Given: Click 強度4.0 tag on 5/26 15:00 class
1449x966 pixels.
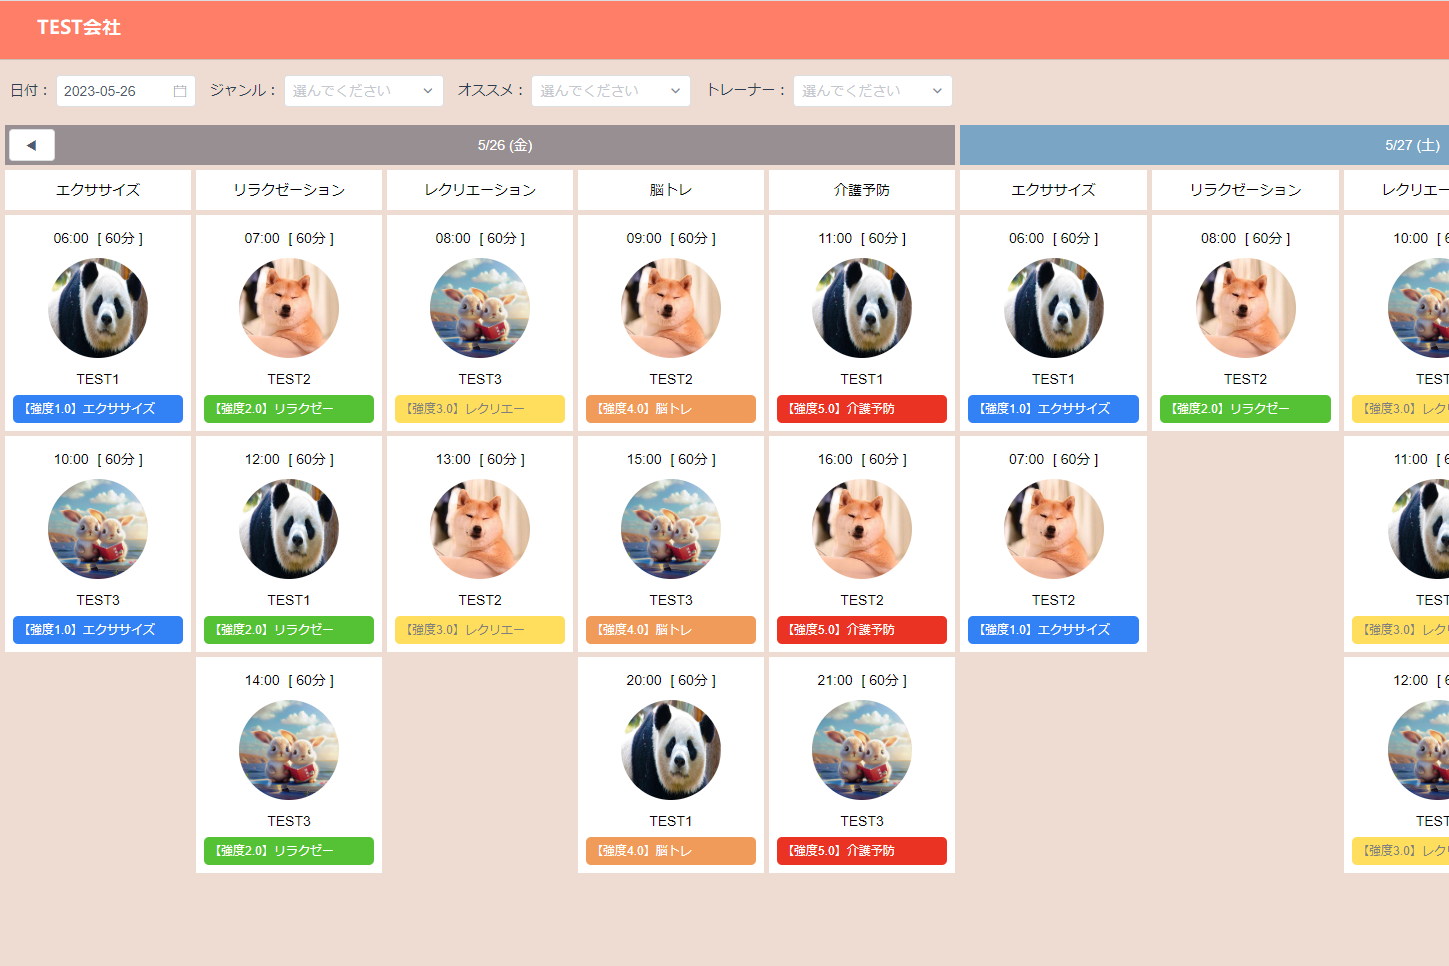Looking at the screenshot, I should click(x=671, y=630).
